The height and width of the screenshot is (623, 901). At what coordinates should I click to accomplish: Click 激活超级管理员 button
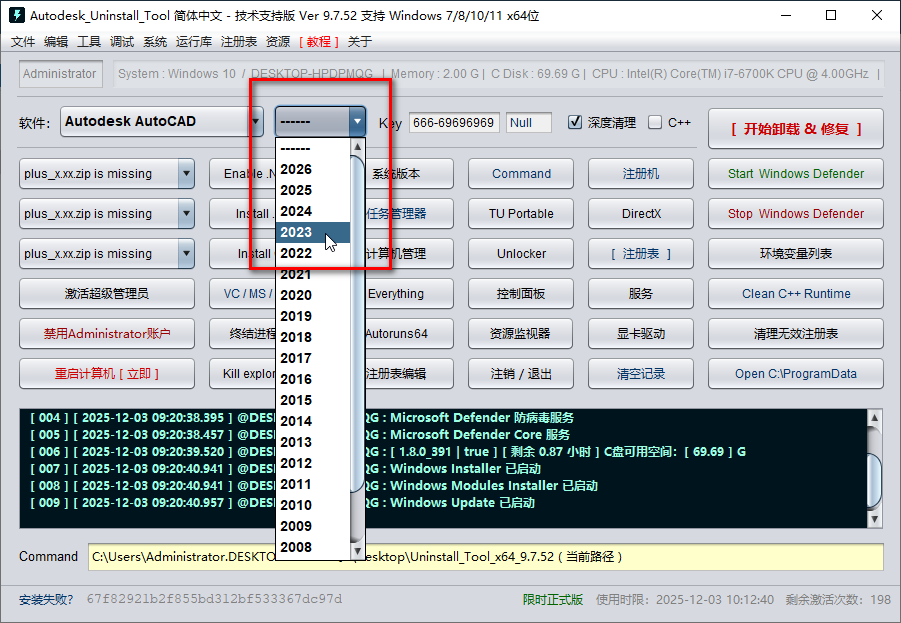coord(107,294)
